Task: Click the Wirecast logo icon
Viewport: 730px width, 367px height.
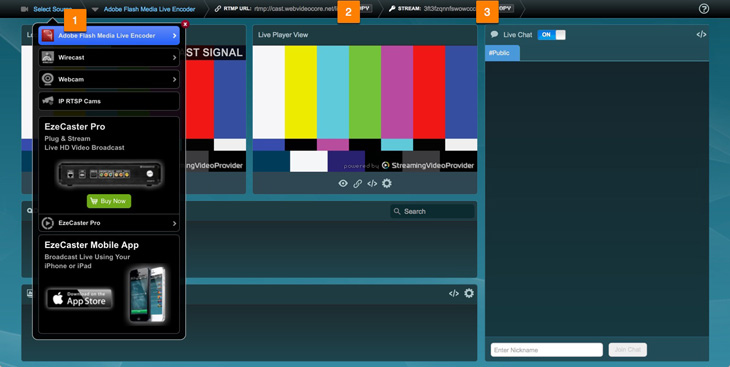Action: click(x=48, y=57)
